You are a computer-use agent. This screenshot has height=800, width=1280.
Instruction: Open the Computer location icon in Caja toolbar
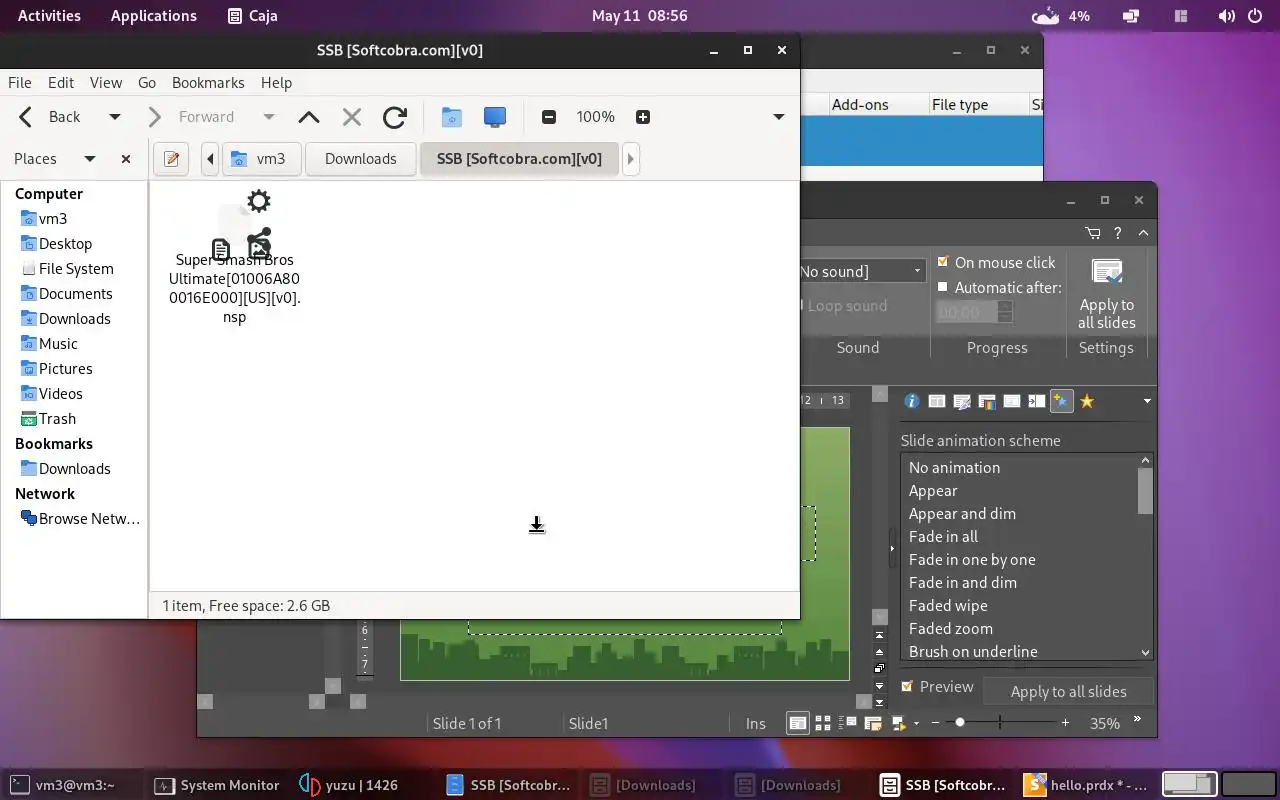pos(495,117)
